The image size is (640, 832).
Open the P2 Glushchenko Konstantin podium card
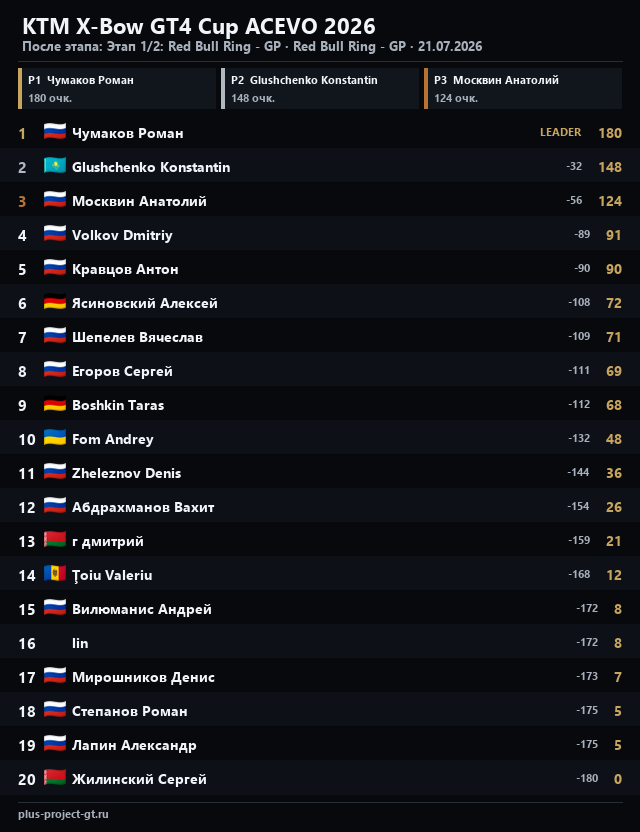click(320, 89)
